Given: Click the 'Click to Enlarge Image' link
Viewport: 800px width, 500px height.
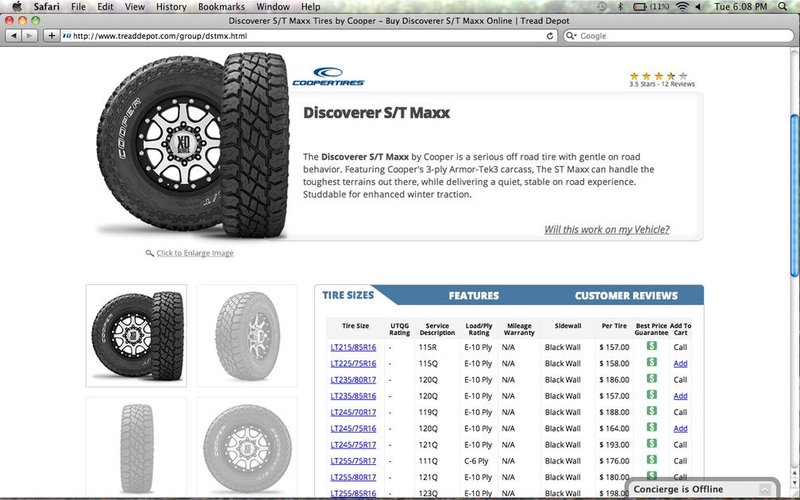Looking at the screenshot, I should point(195,253).
